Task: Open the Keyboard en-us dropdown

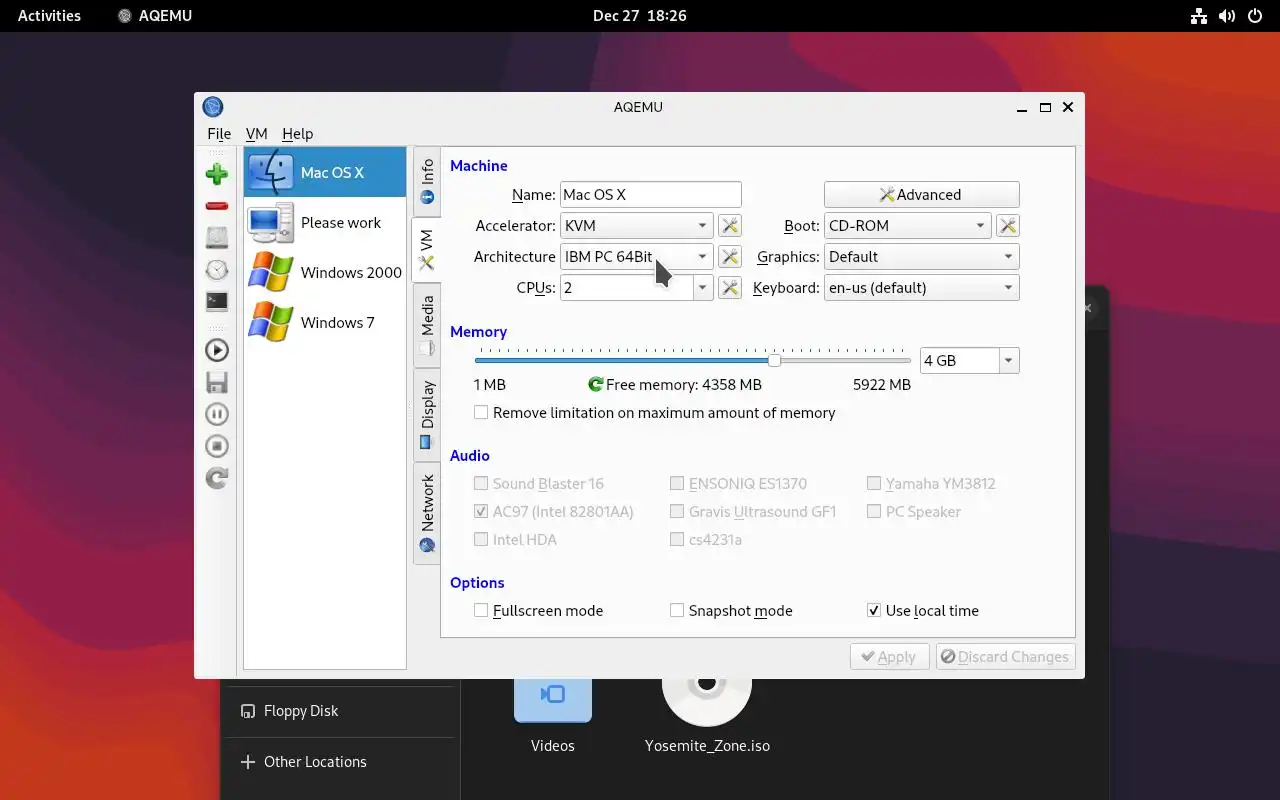Action: pyautogui.click(x=922, y=288)
